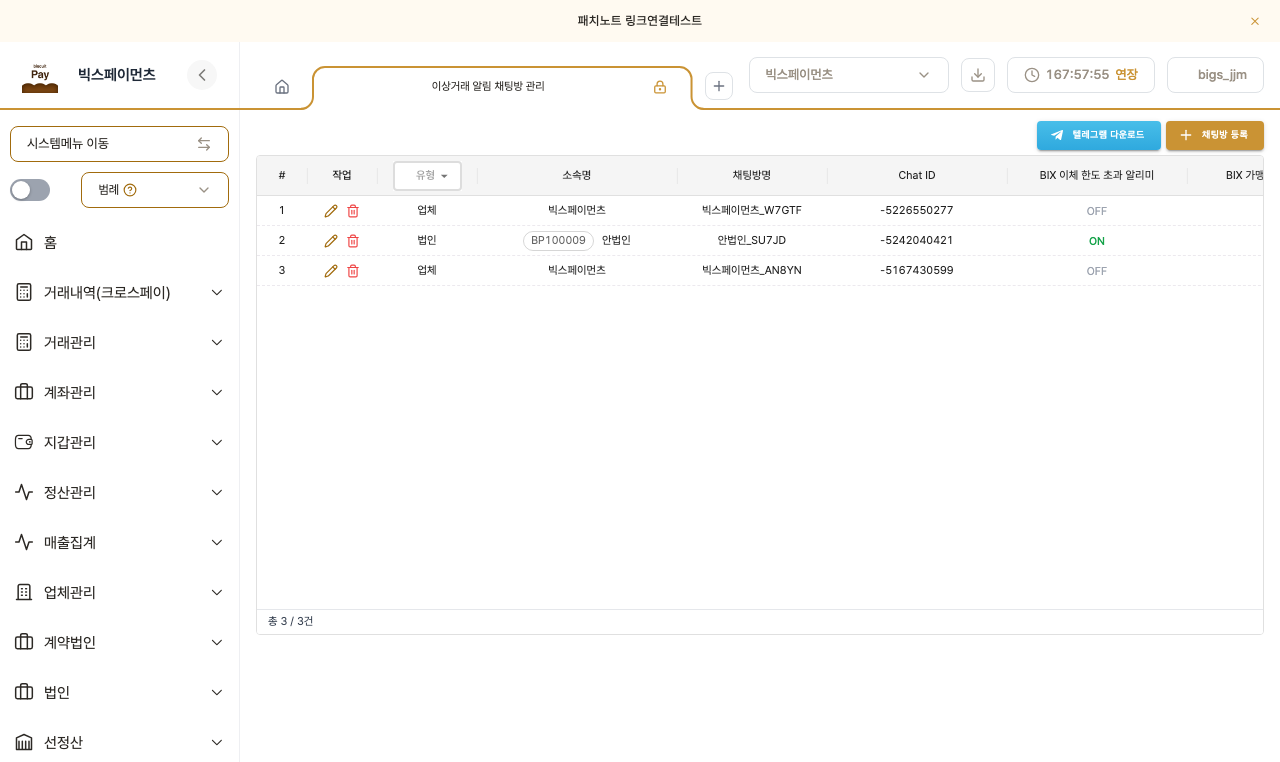
Task: Expand 업체관리 menu
Action: click(x=120, y=592)
